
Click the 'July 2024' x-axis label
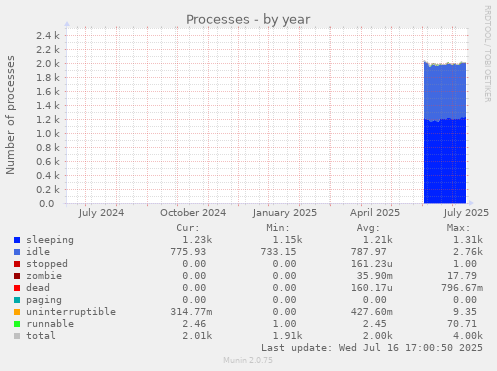point(101,213)
